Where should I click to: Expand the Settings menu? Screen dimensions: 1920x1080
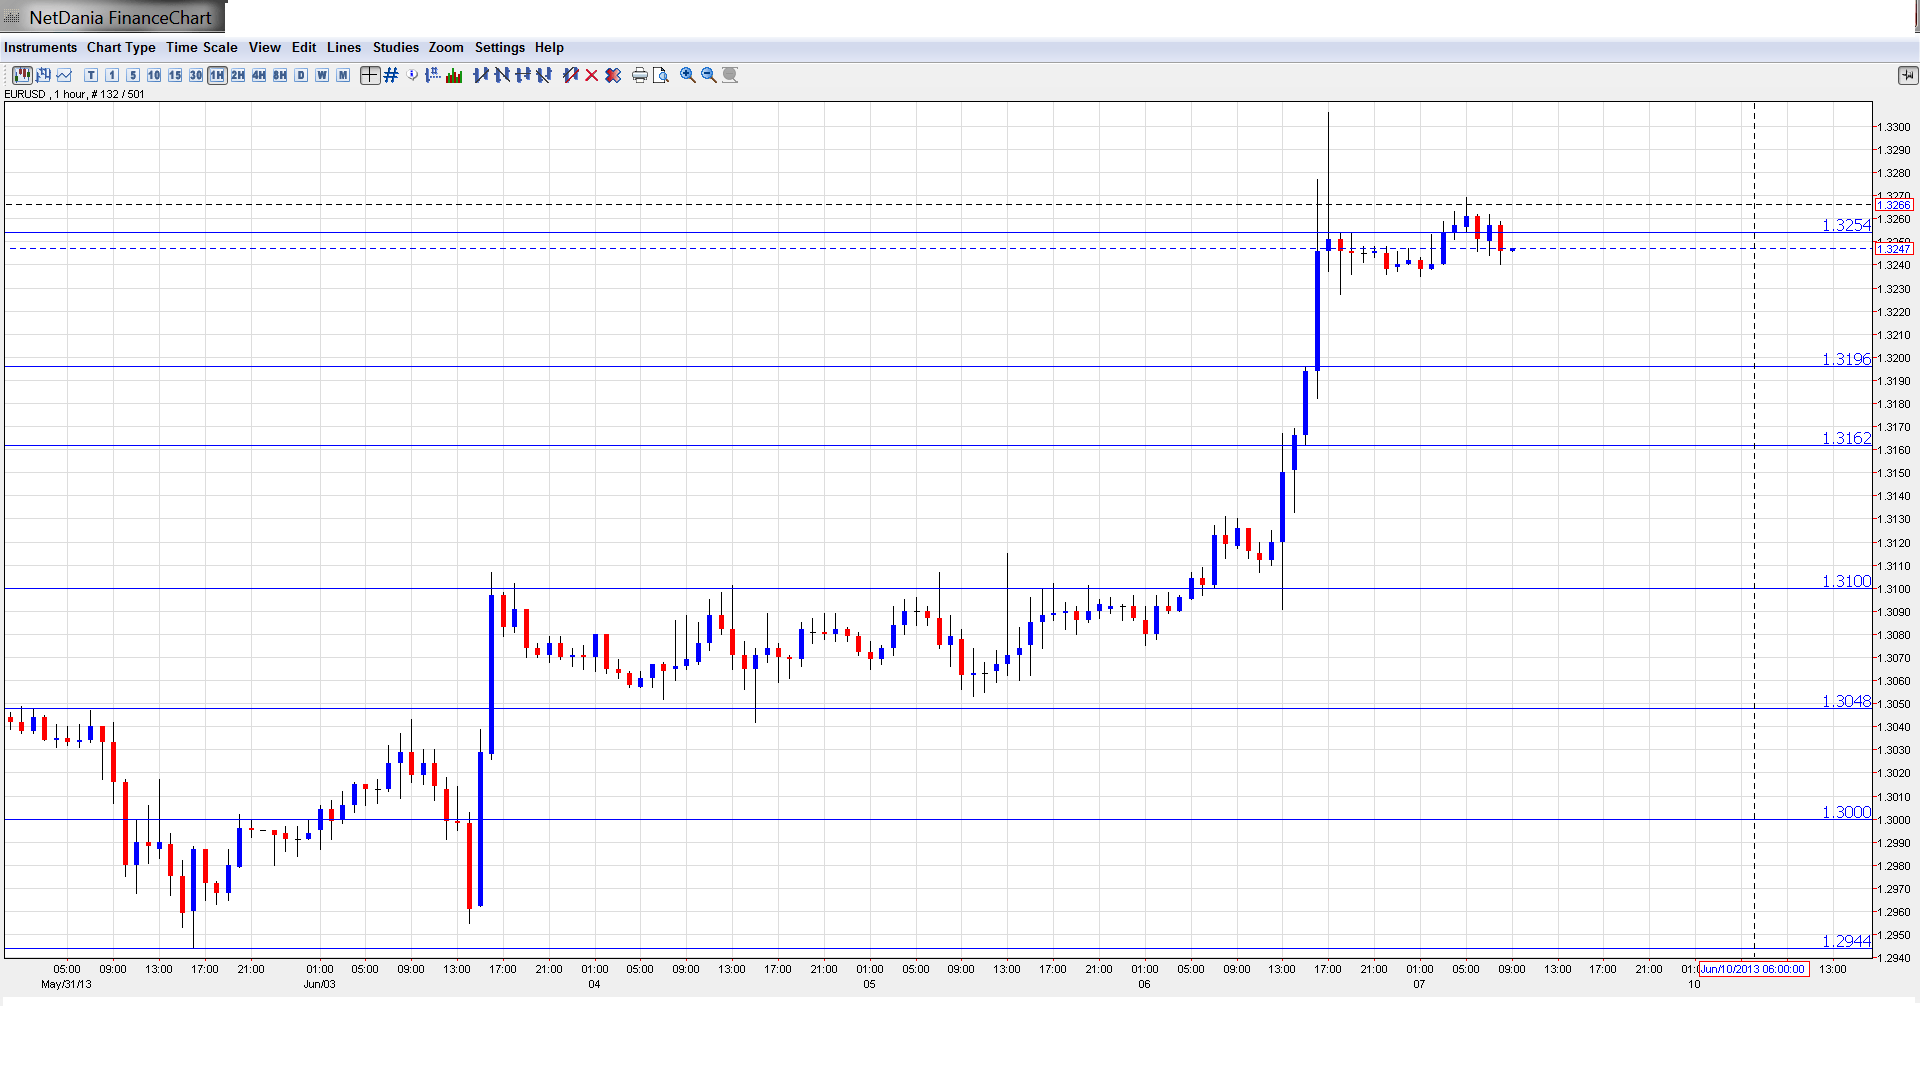tap(499, 47)
